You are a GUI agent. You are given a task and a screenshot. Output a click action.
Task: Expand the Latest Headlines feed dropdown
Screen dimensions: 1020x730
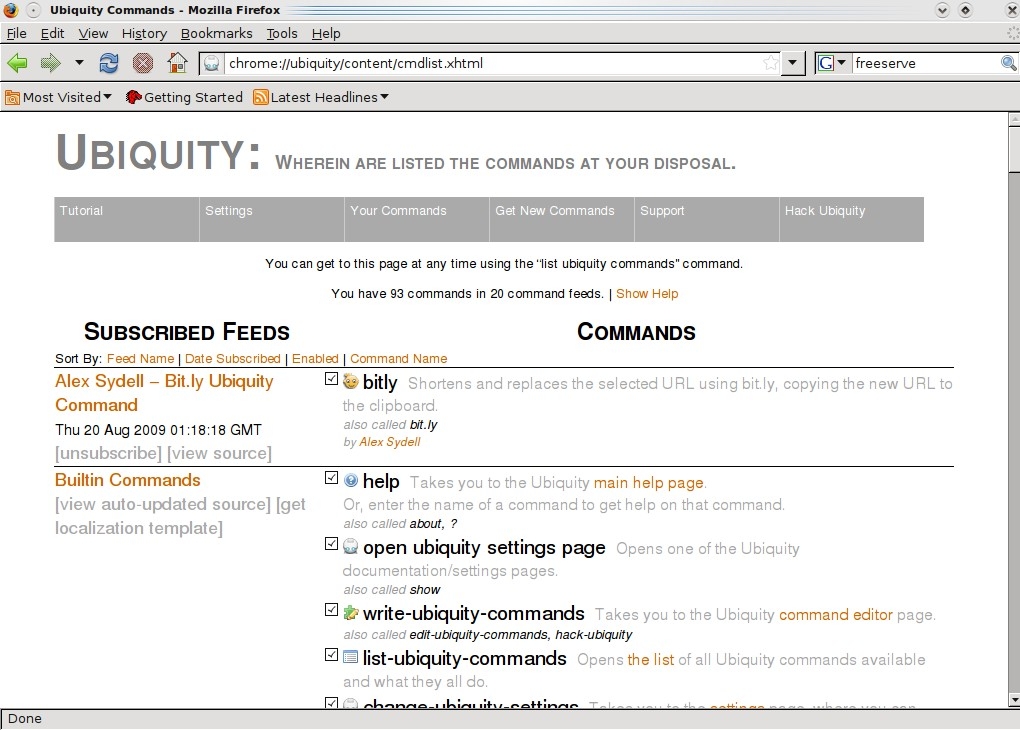[x=384, y=97]
